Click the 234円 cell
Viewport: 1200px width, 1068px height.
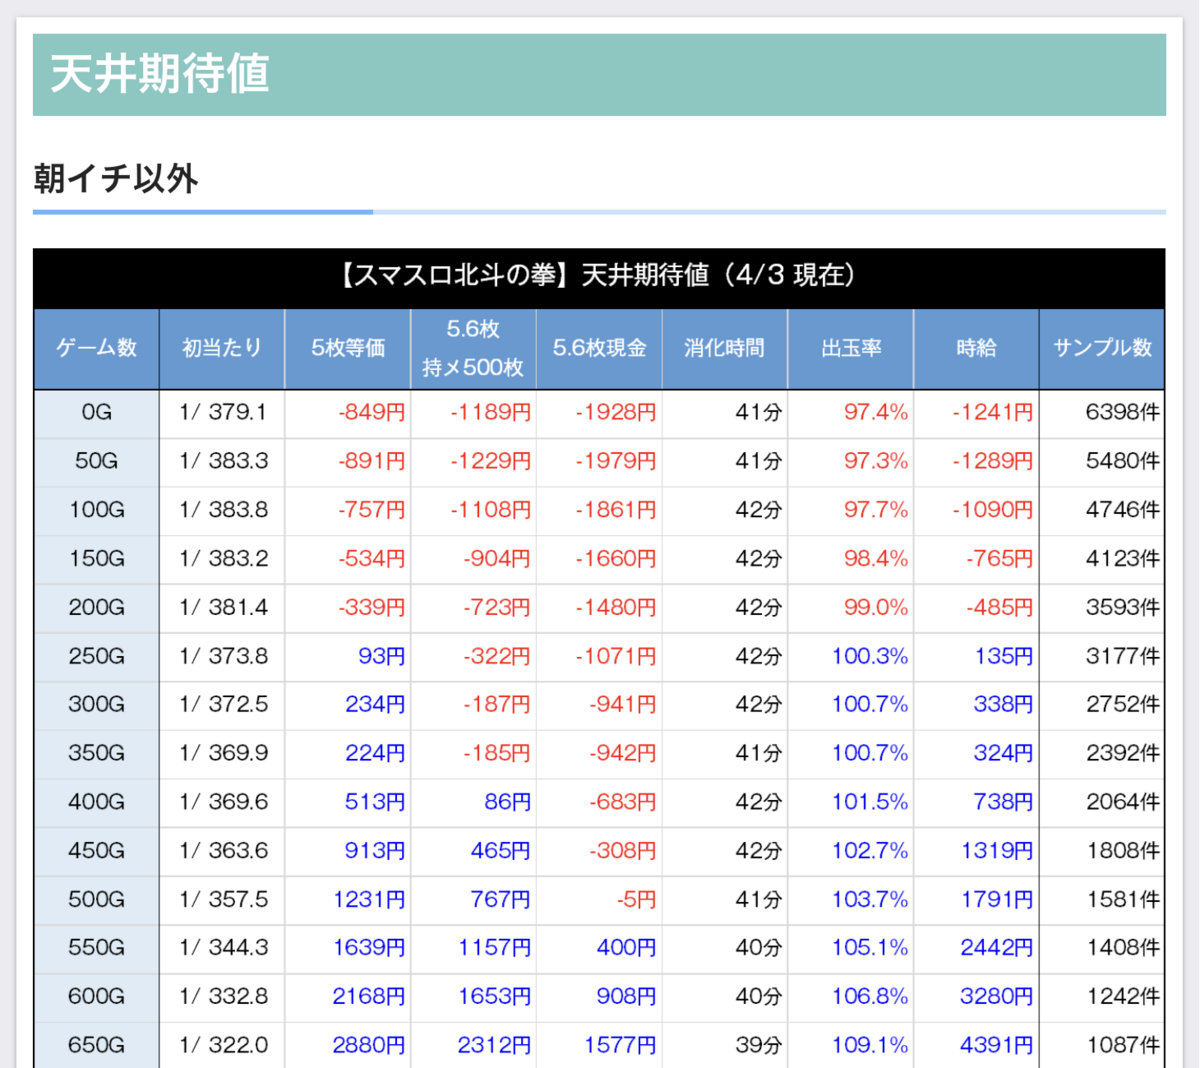coord(348,705)
